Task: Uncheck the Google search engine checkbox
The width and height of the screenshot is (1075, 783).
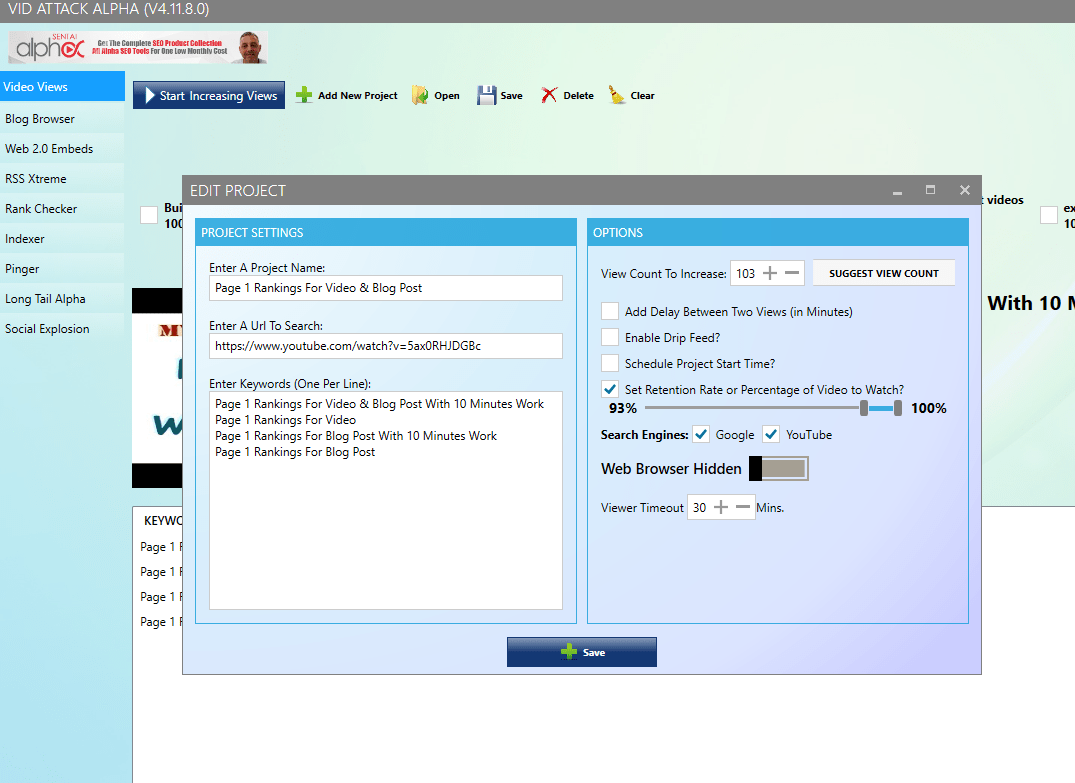Action: (701, 434)
